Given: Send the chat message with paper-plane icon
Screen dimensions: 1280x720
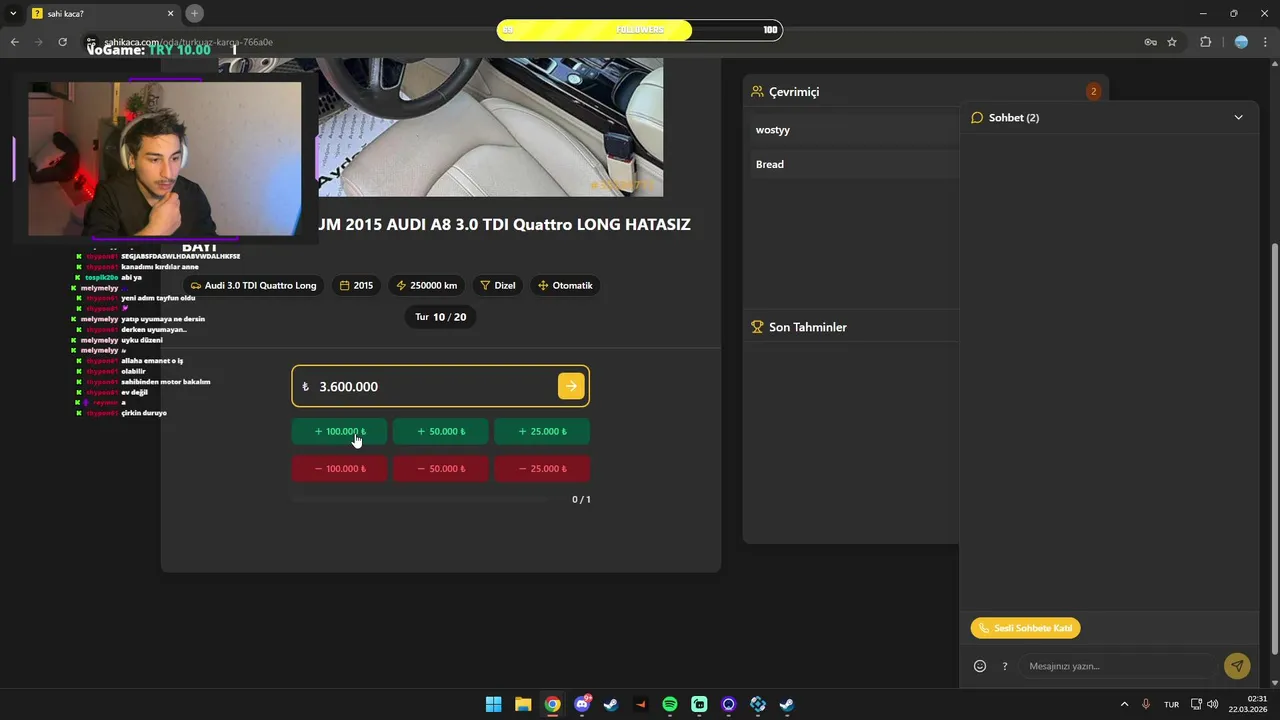Looking at the screenshot, I should (x=1237, y=666).
